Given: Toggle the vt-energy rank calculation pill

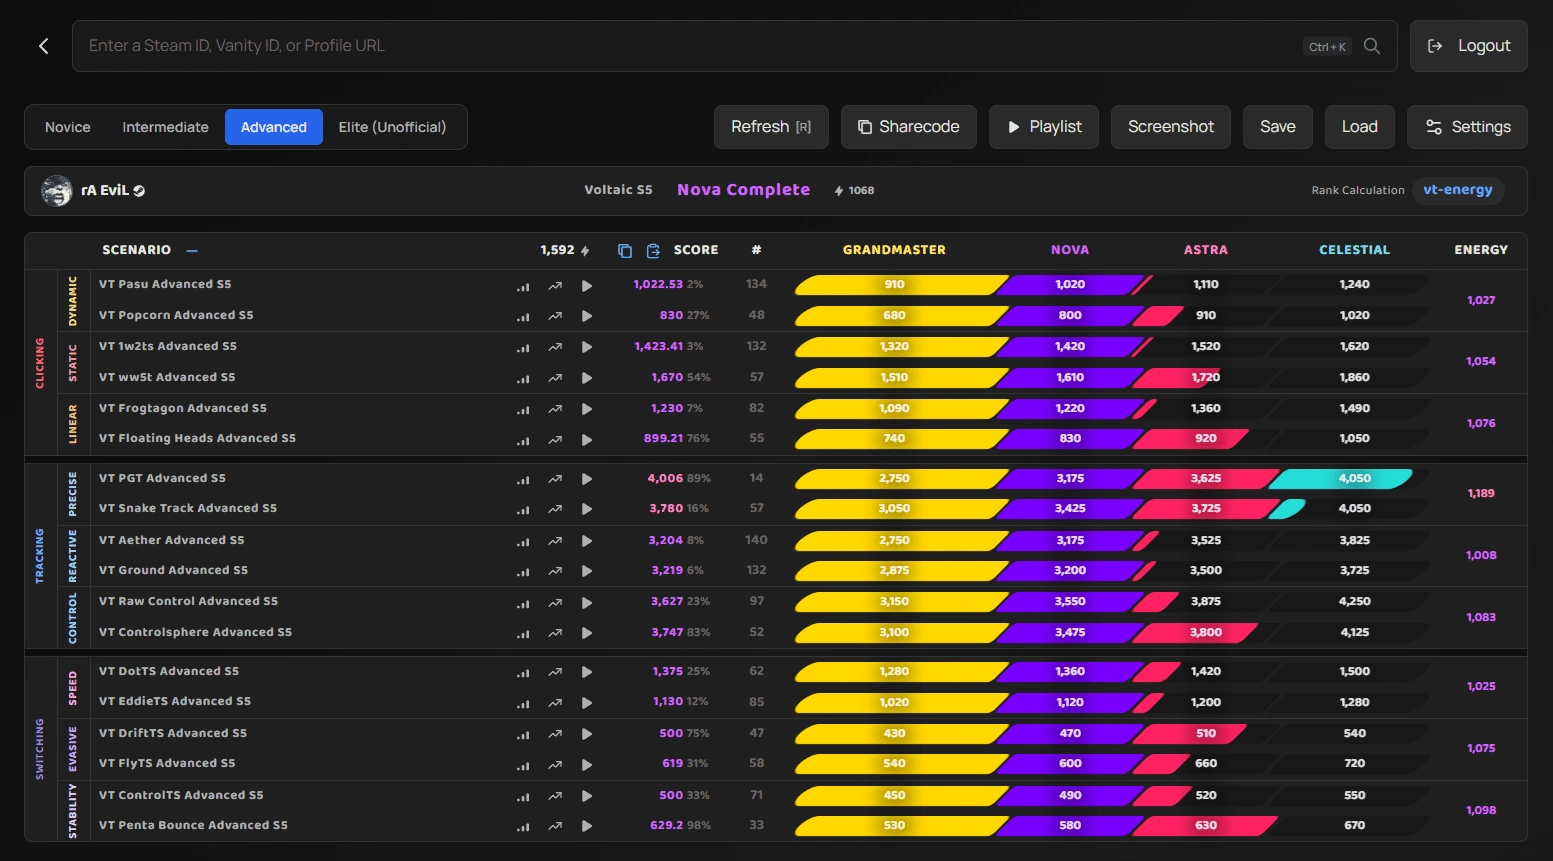Looking at the screenshot, I should [1458, 190].
